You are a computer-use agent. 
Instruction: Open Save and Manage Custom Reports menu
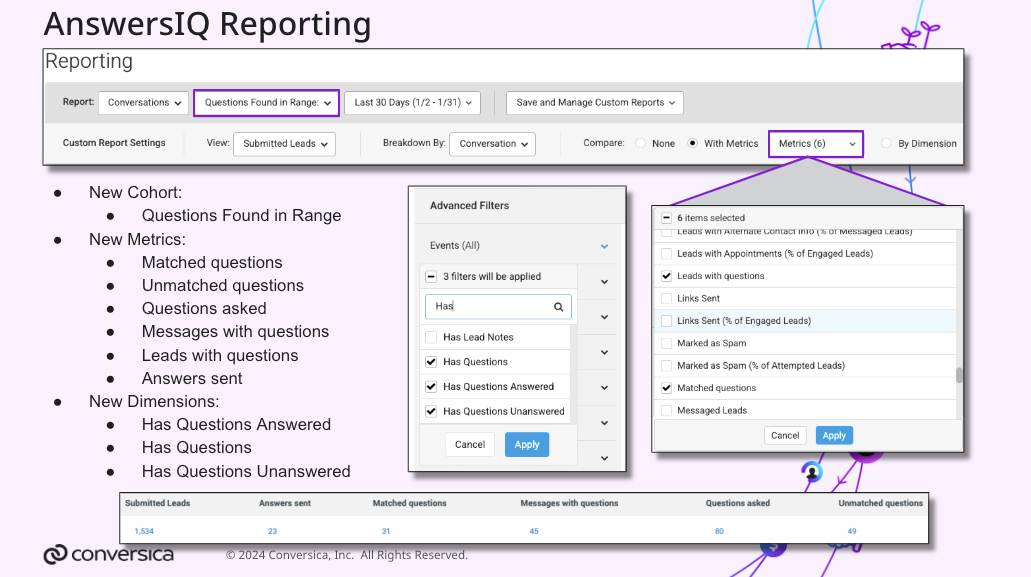(594, 103)
